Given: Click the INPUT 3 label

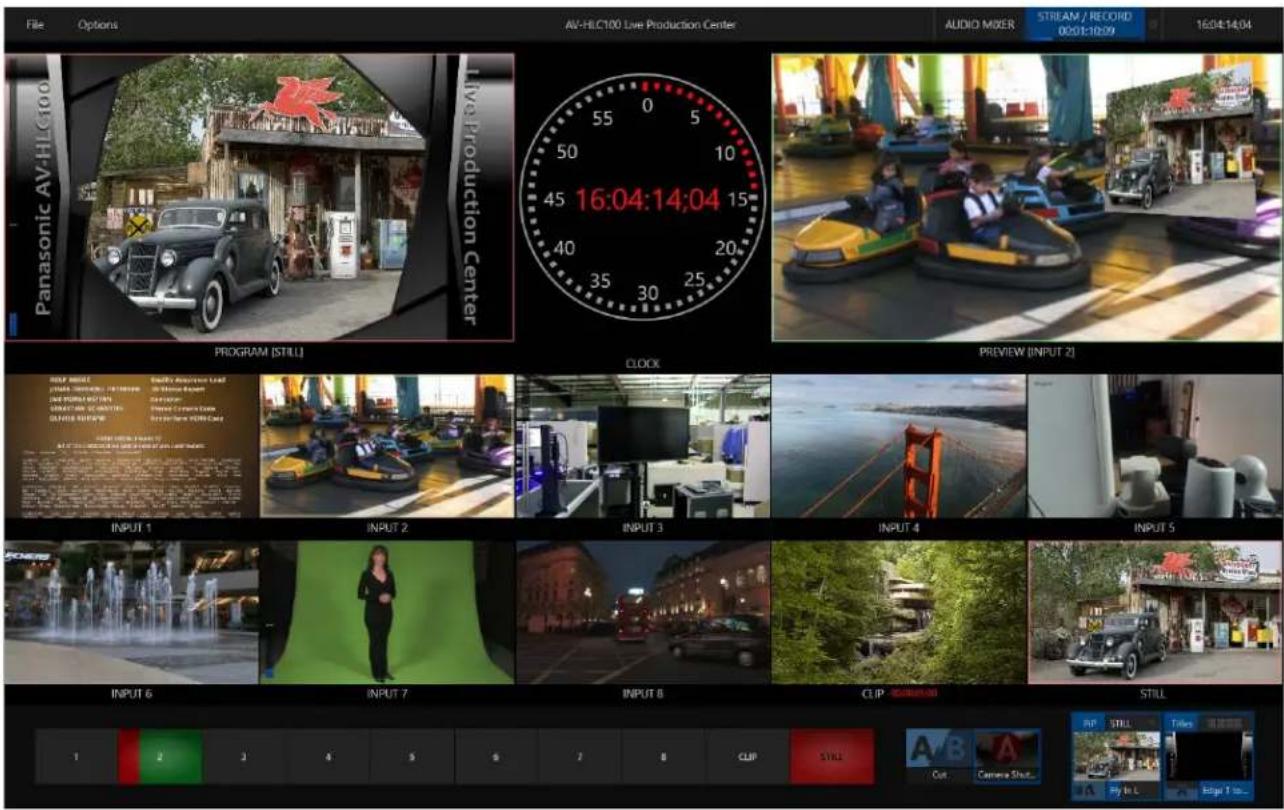Looking at the screenshot, I should point(643,527).
